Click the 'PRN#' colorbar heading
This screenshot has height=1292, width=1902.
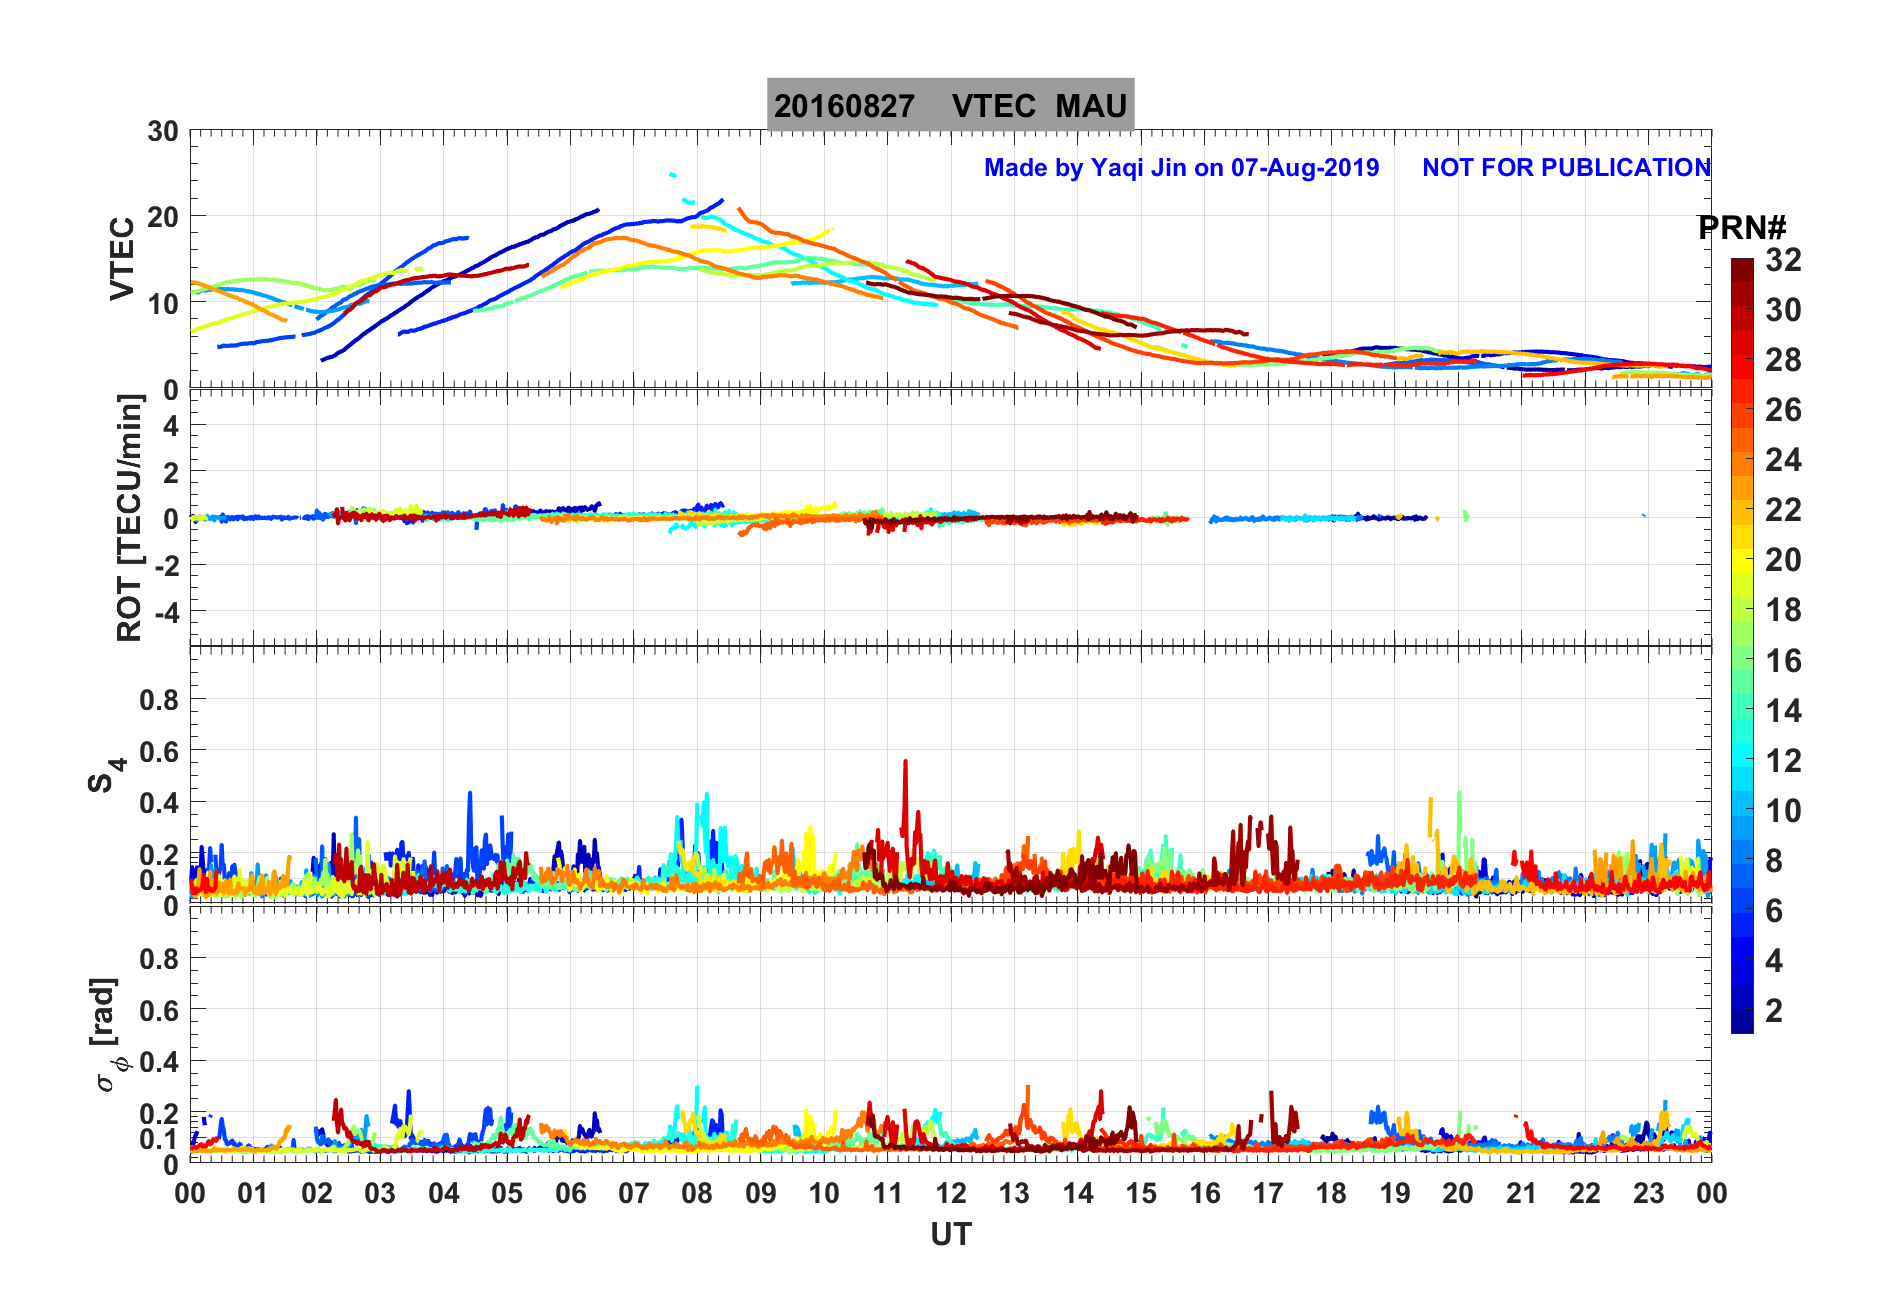(1742, 228)
